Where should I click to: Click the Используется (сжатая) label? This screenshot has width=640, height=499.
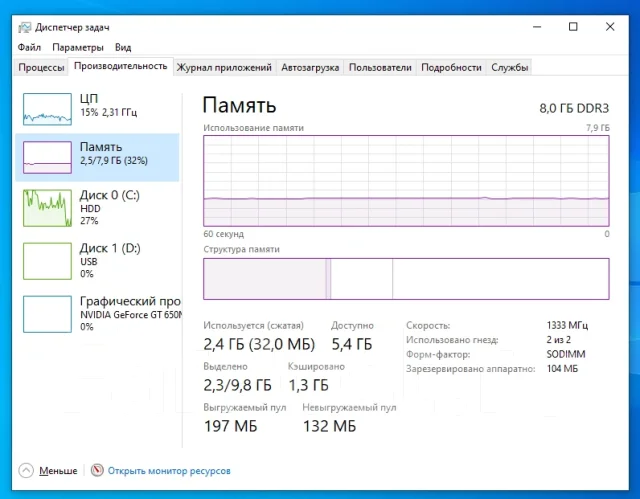[x=253, y=325]
